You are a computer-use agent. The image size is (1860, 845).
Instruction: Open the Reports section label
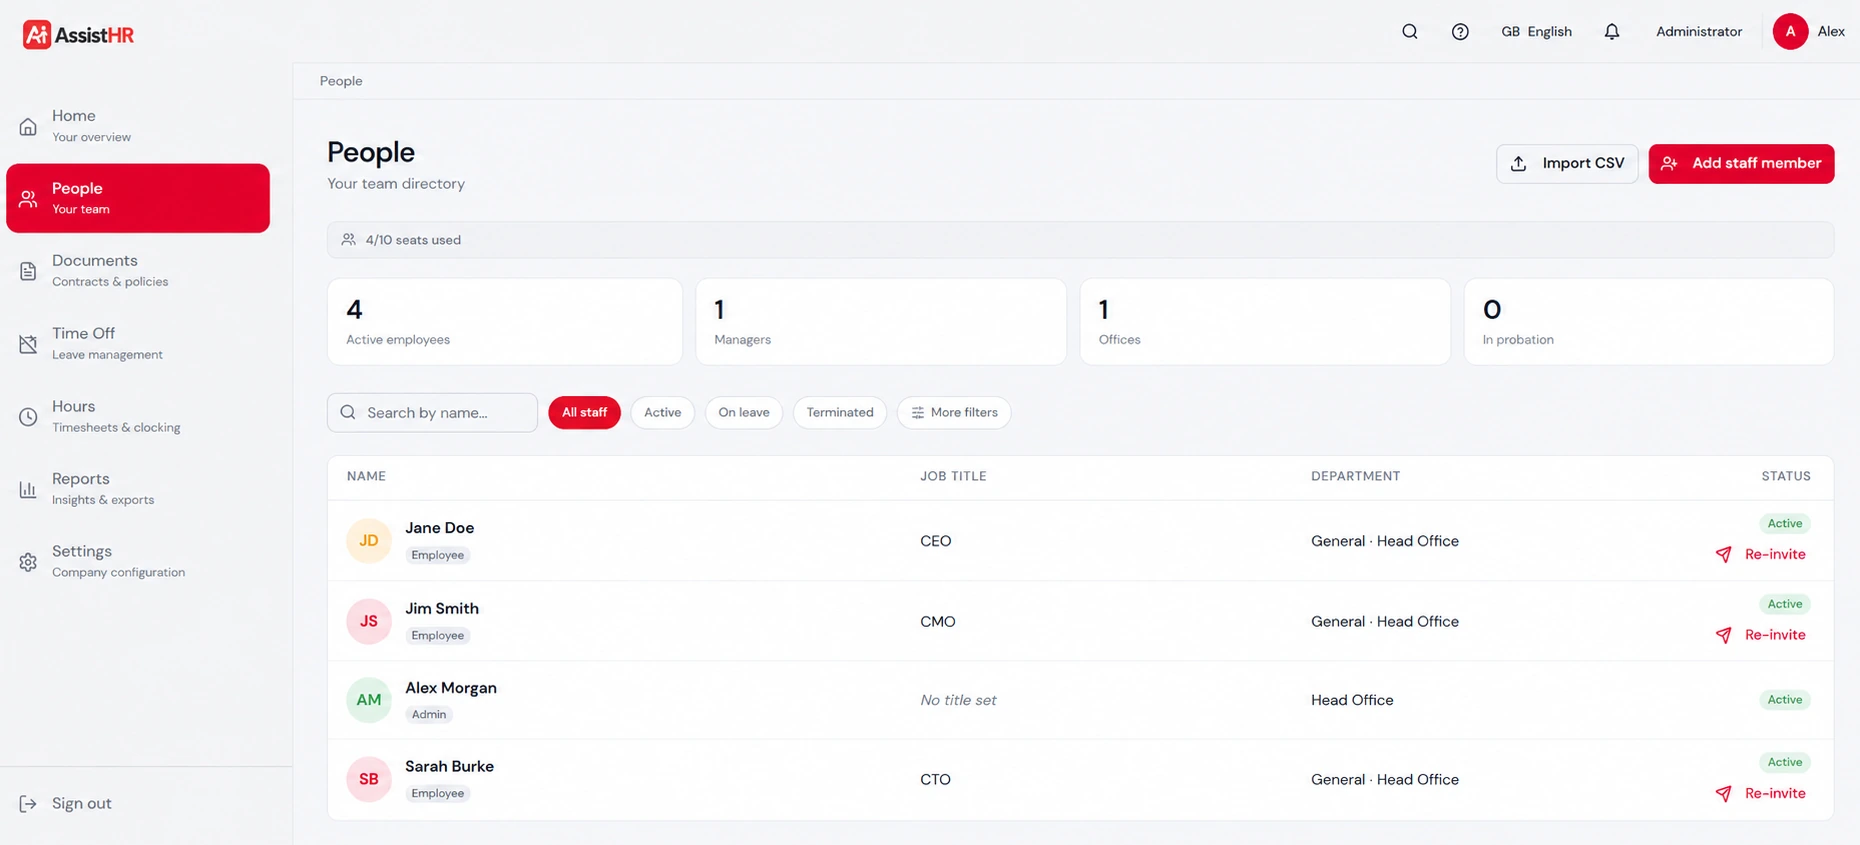(x=81, y=479)
